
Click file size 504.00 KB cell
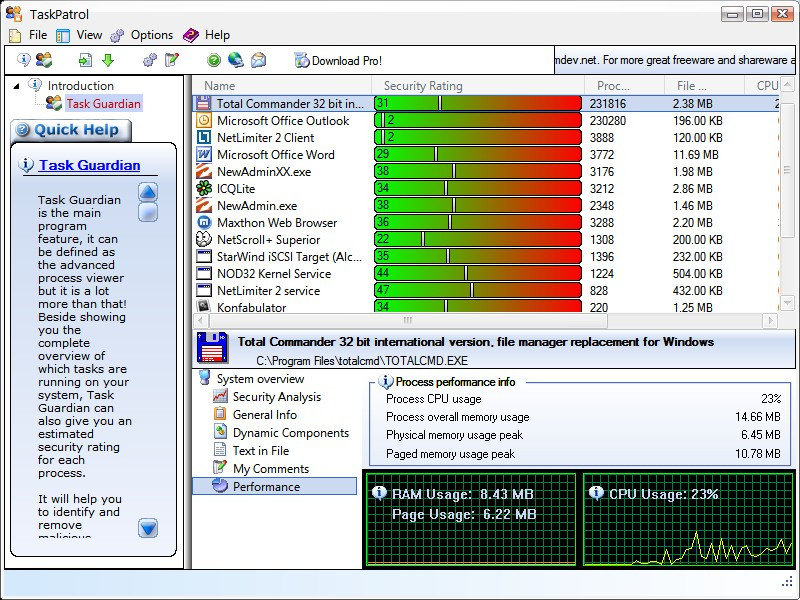pyautogui.click(x=697, y=273)
